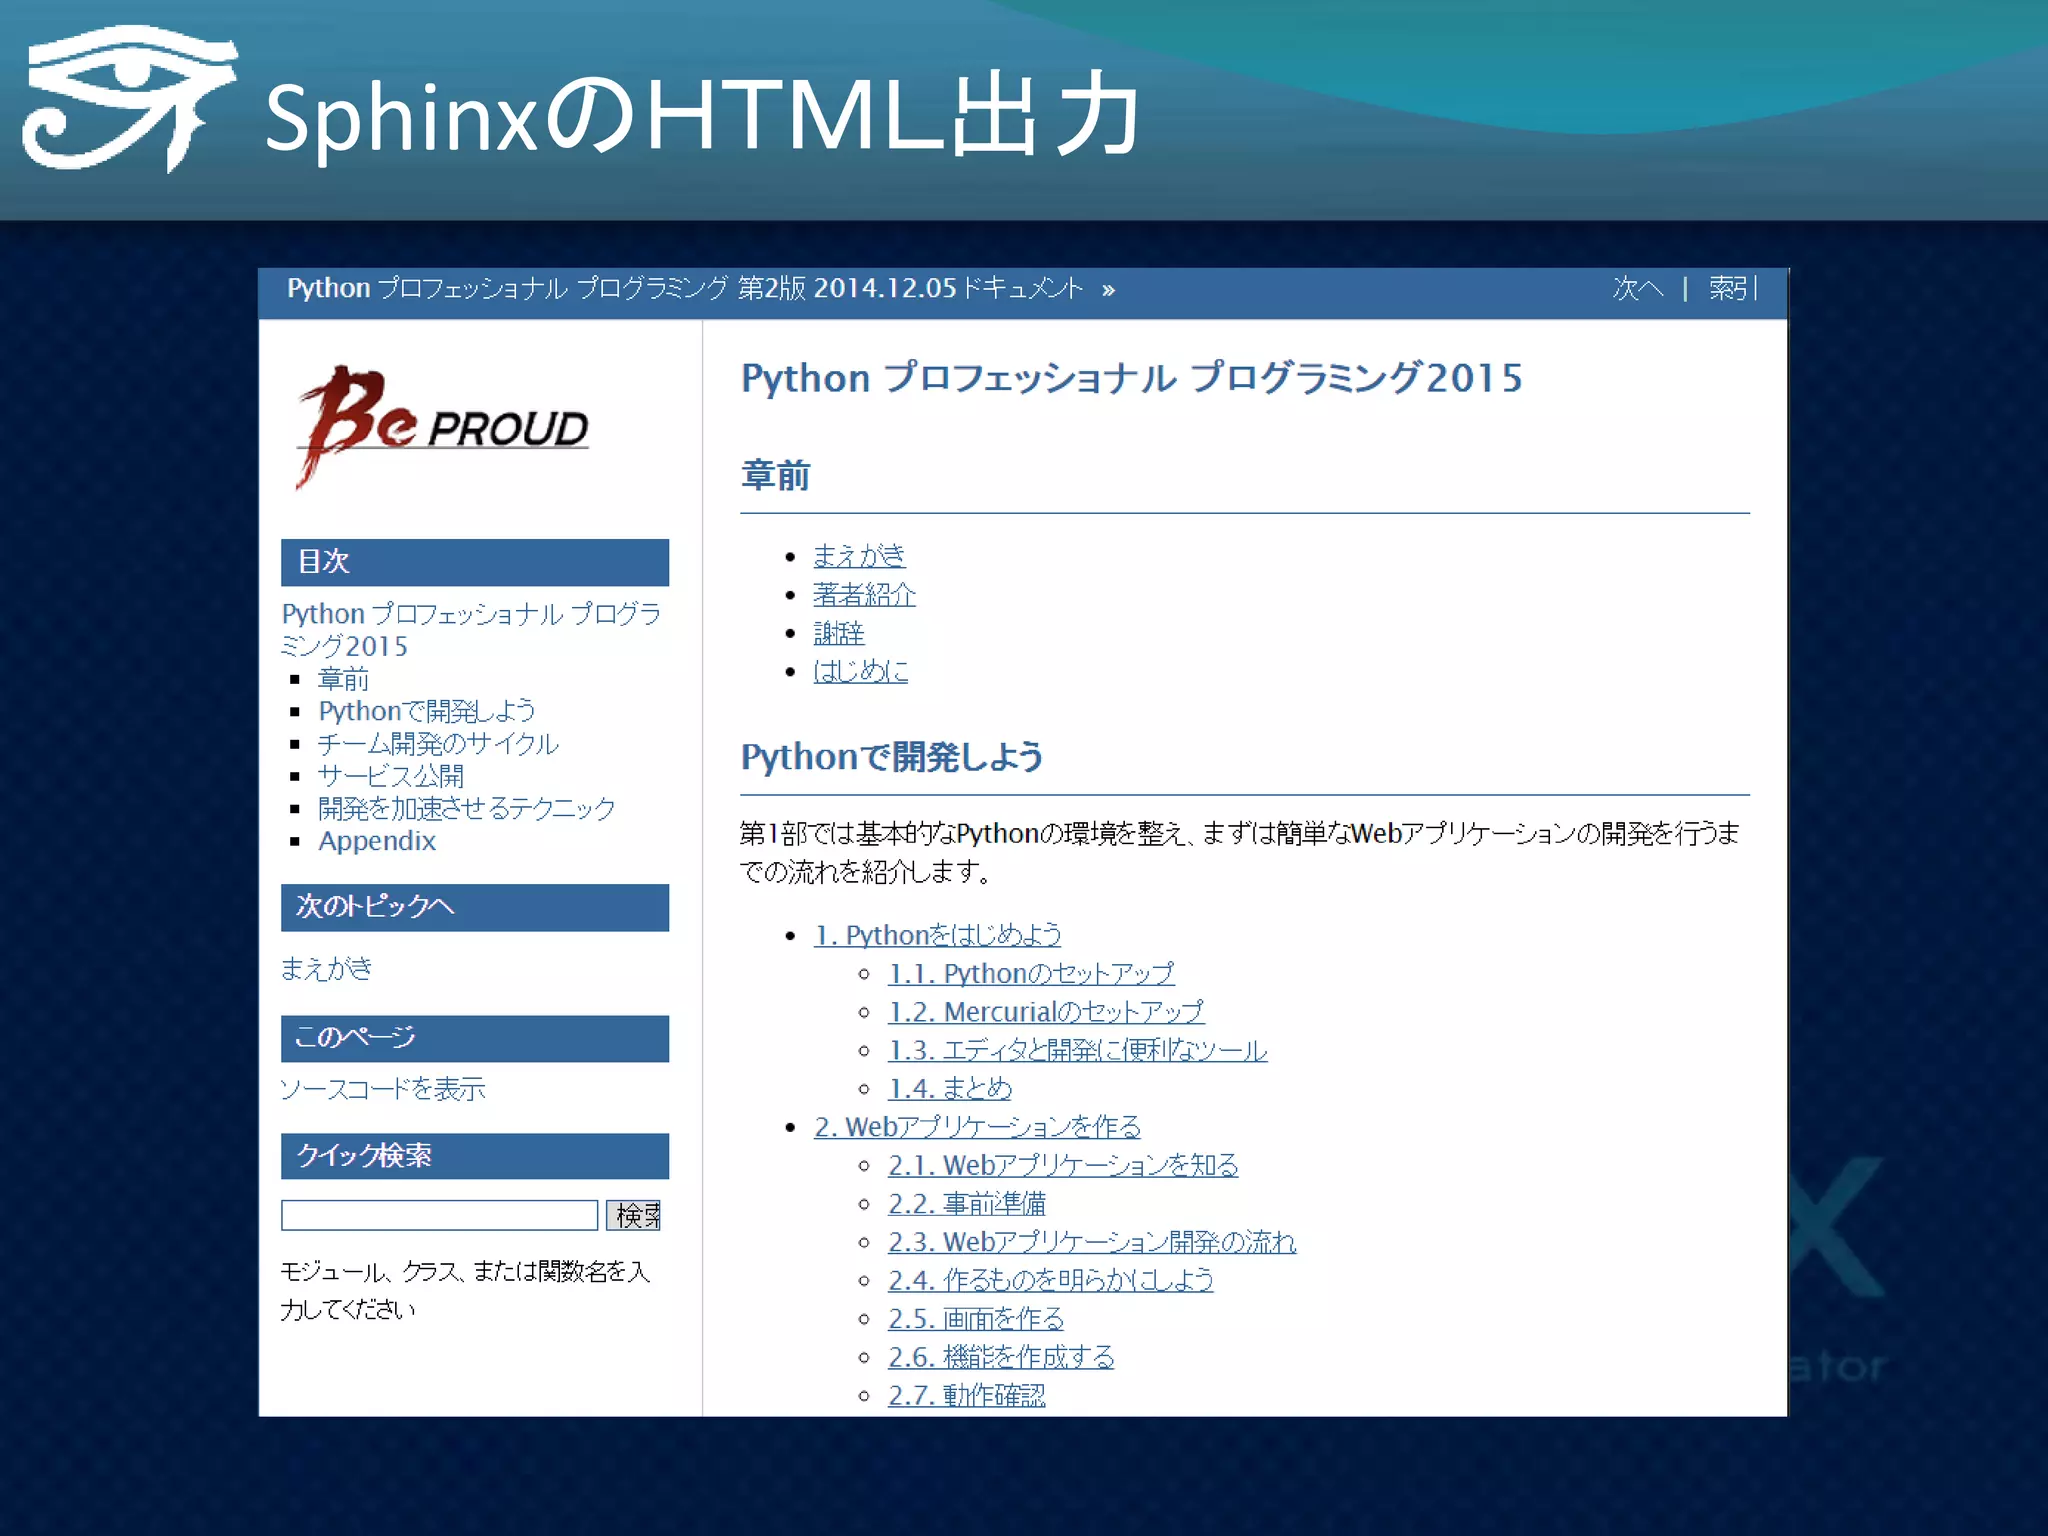This screenshot has width=2048, height=1536.
Task: Focus the quick search input field
Action: (x=439, y=1215)
